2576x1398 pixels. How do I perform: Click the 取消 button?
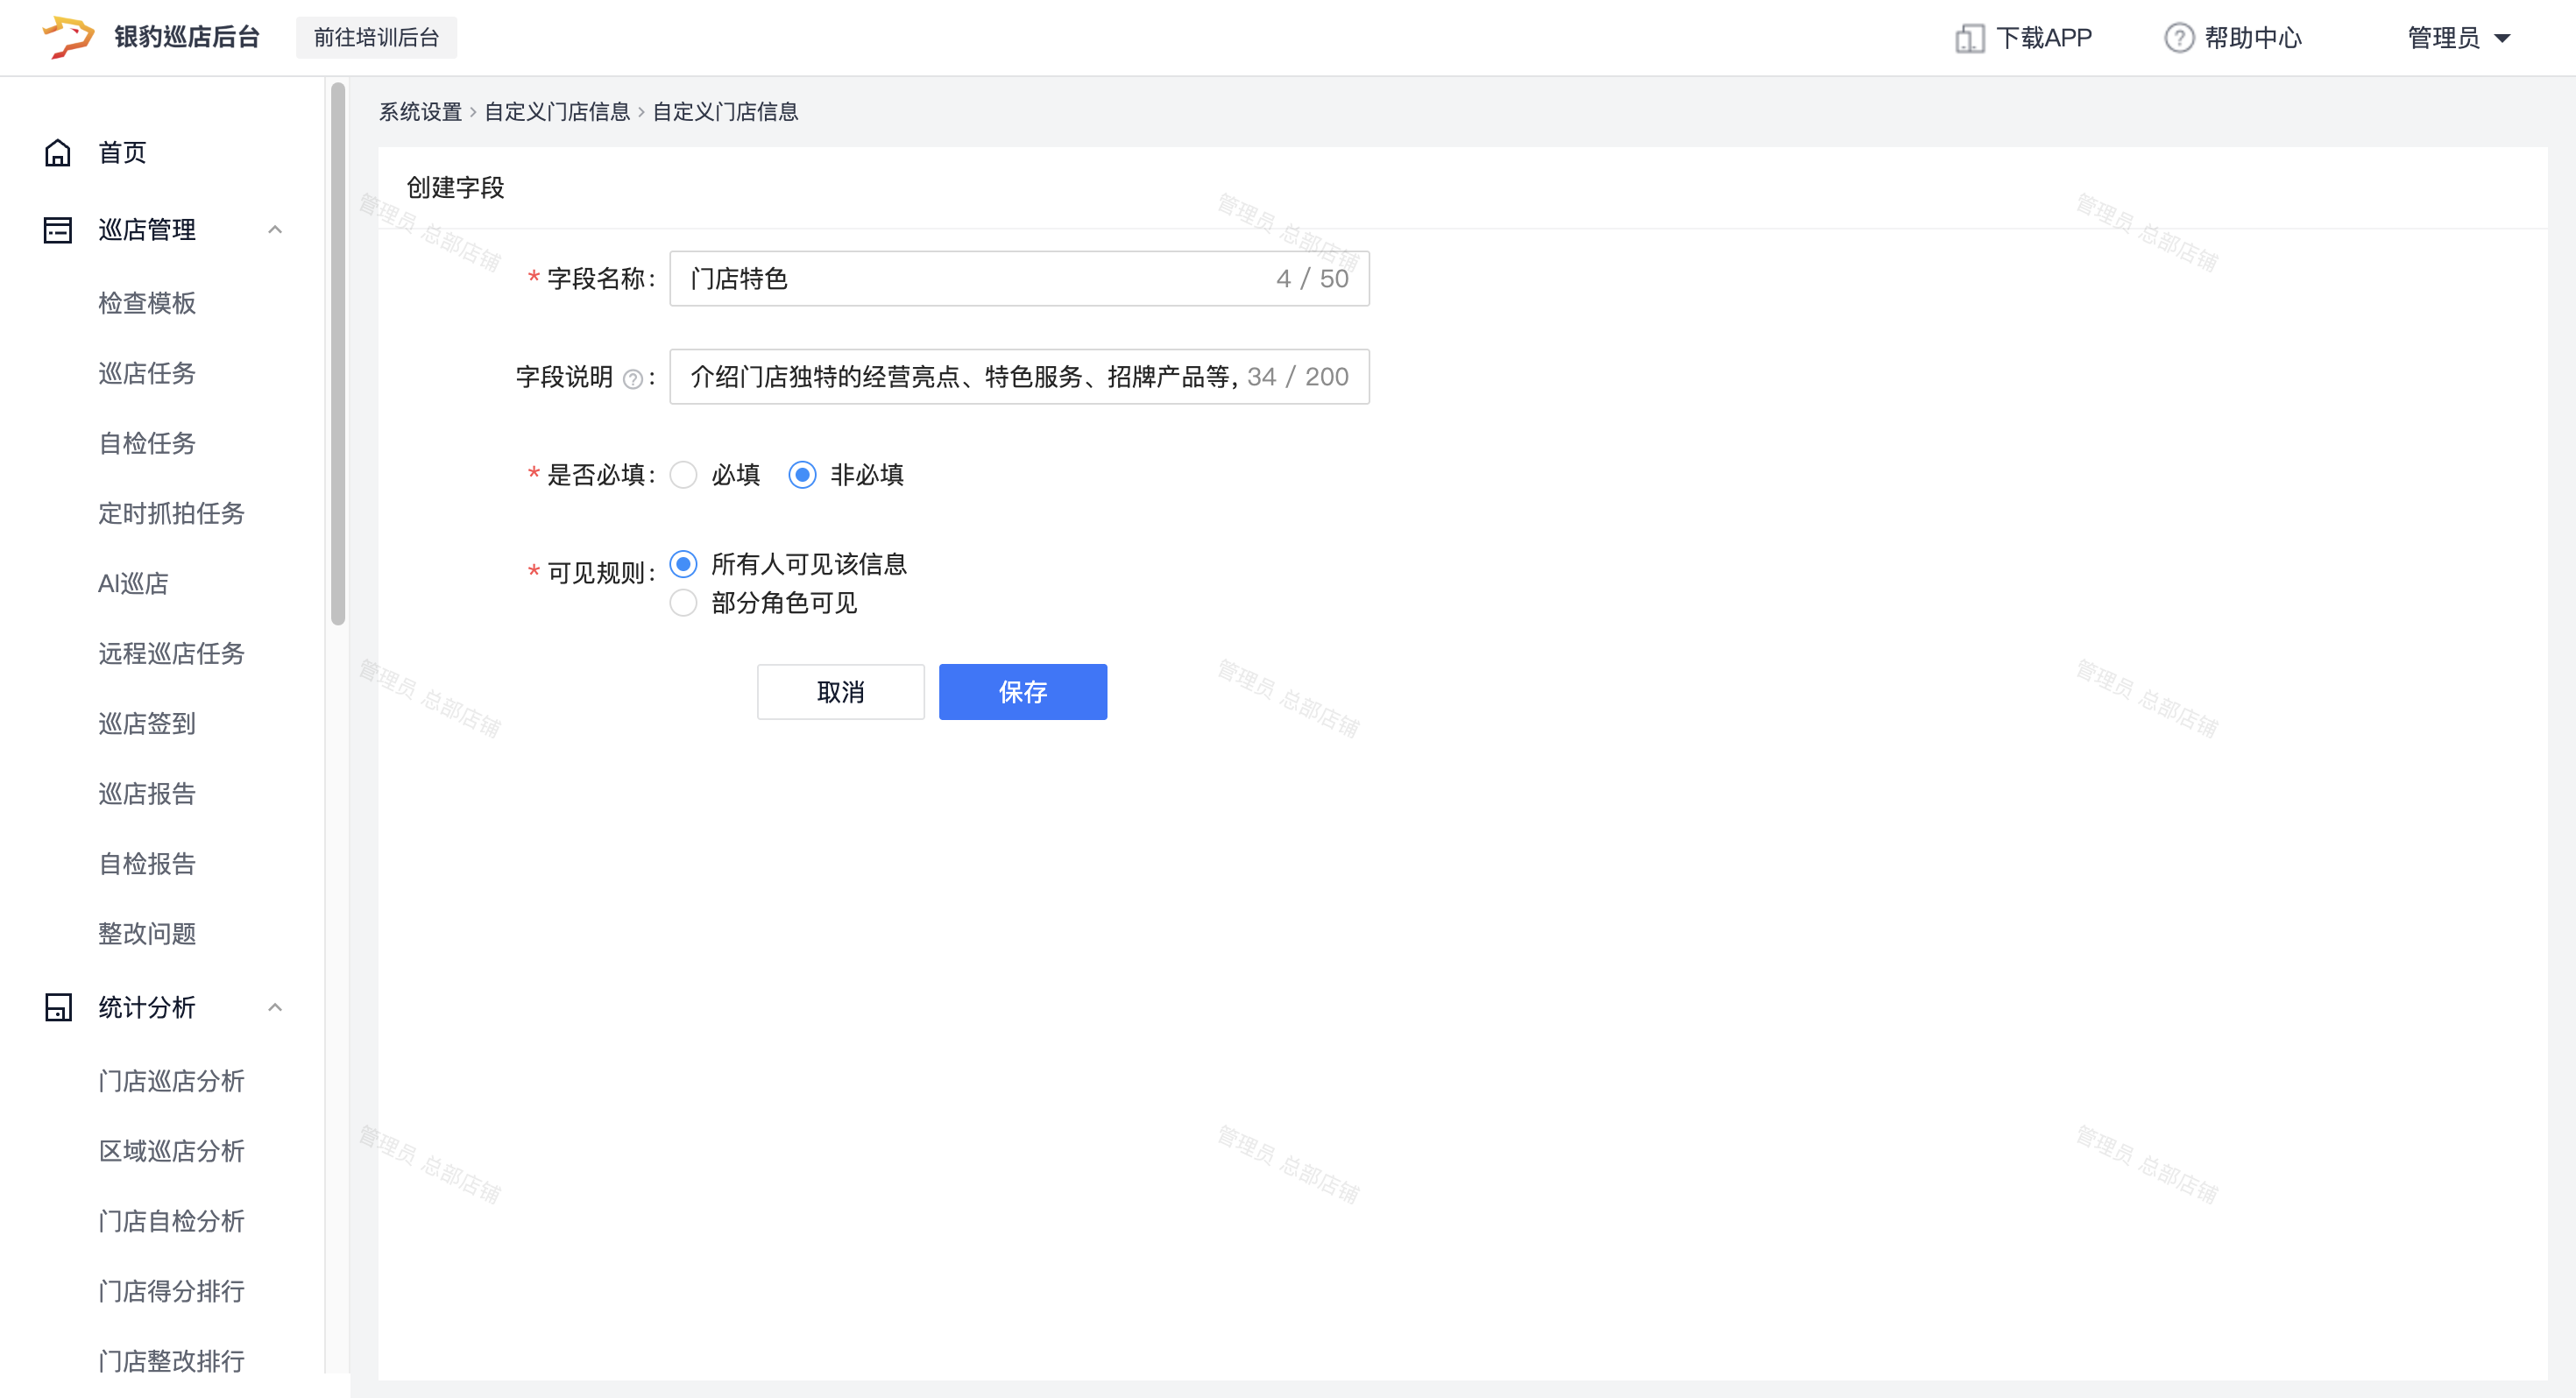[840, 692]
